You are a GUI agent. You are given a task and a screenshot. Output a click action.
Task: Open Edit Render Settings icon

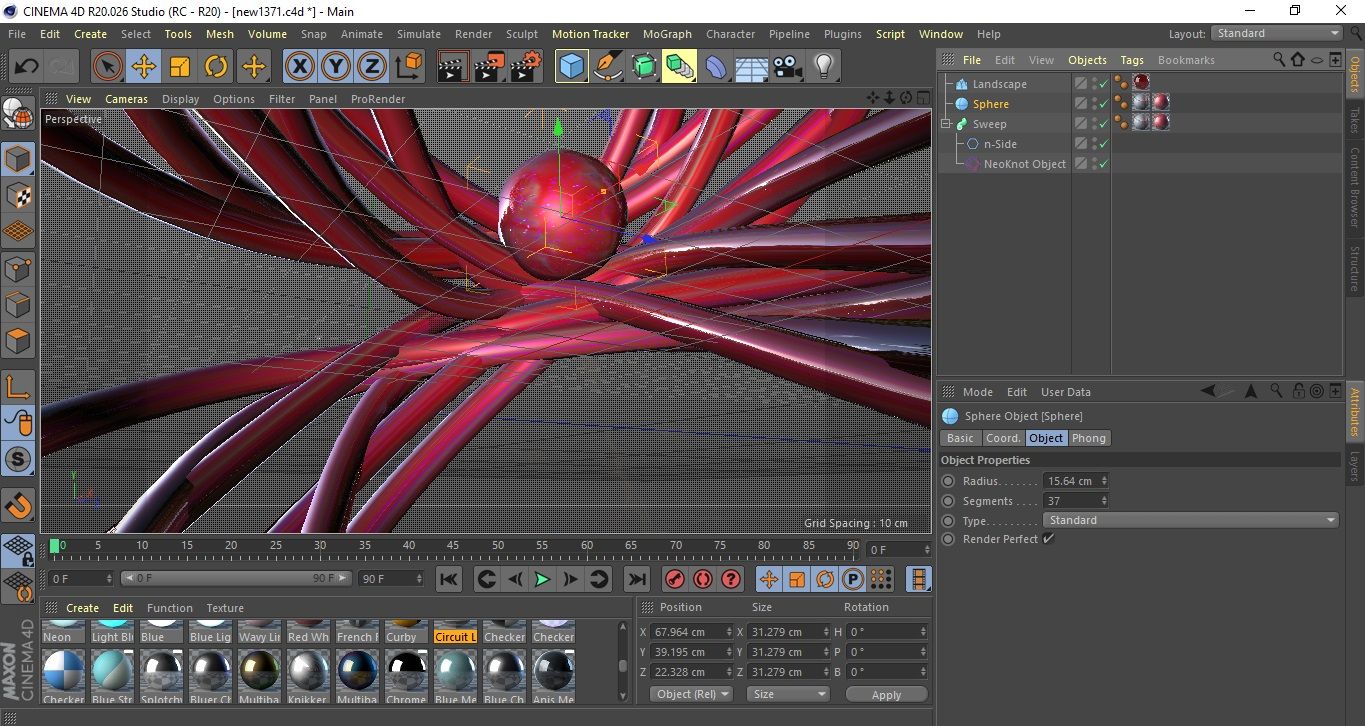click(x=526, y=67)
